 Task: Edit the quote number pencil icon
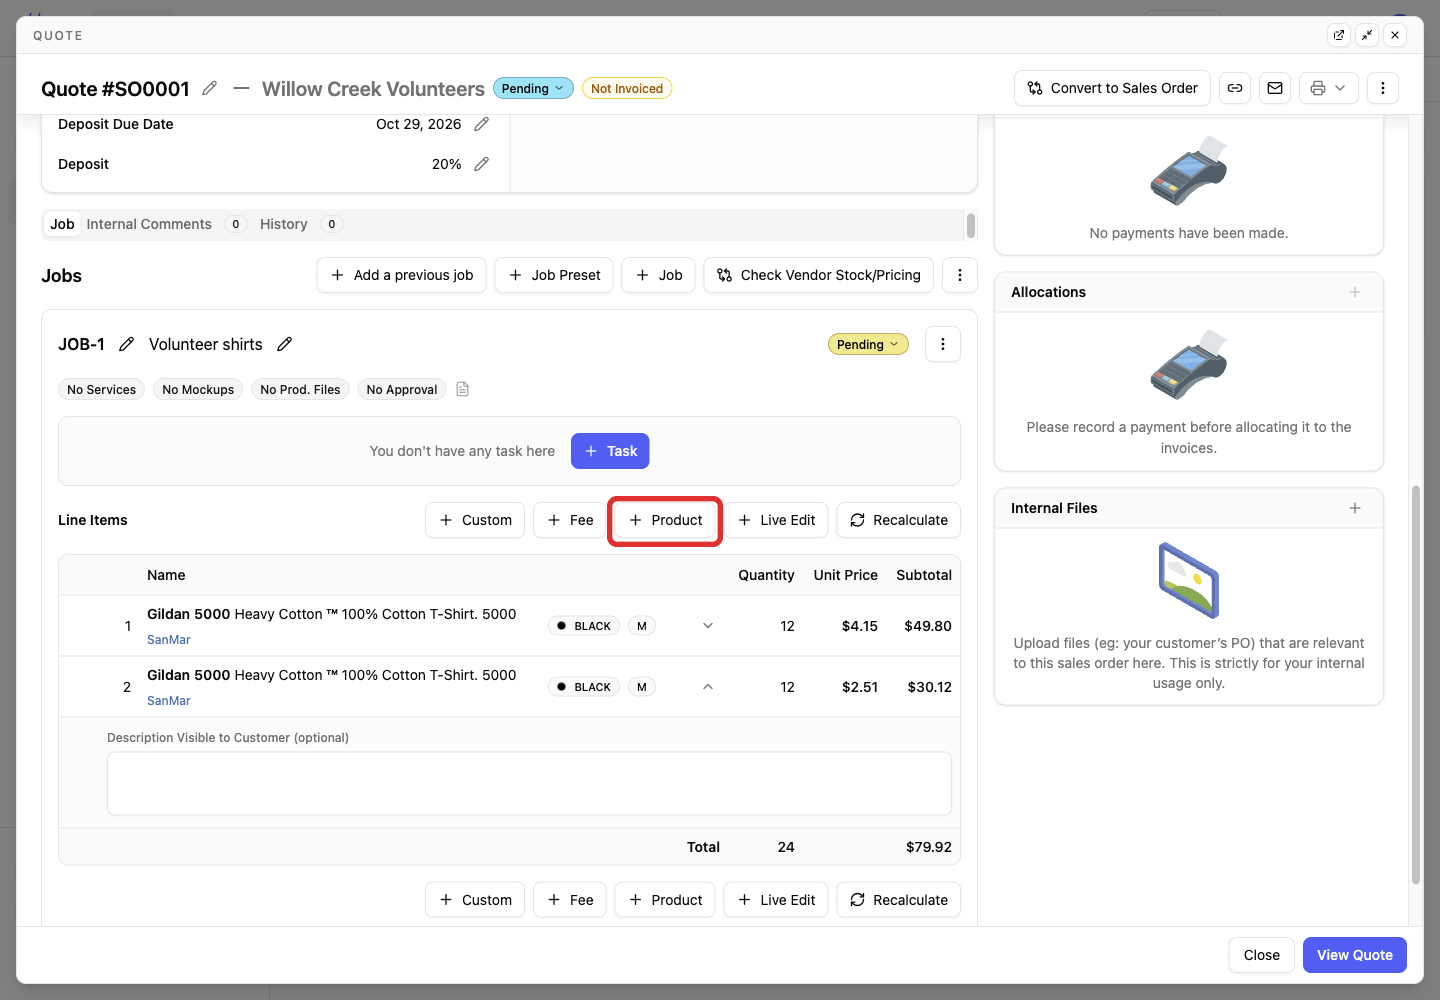[209, 88]
